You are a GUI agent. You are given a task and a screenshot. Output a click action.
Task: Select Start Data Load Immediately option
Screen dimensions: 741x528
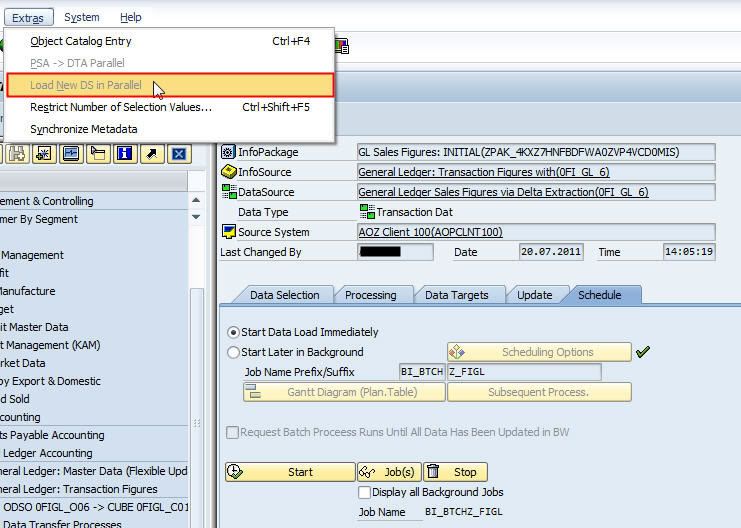(x=234, y=332)
